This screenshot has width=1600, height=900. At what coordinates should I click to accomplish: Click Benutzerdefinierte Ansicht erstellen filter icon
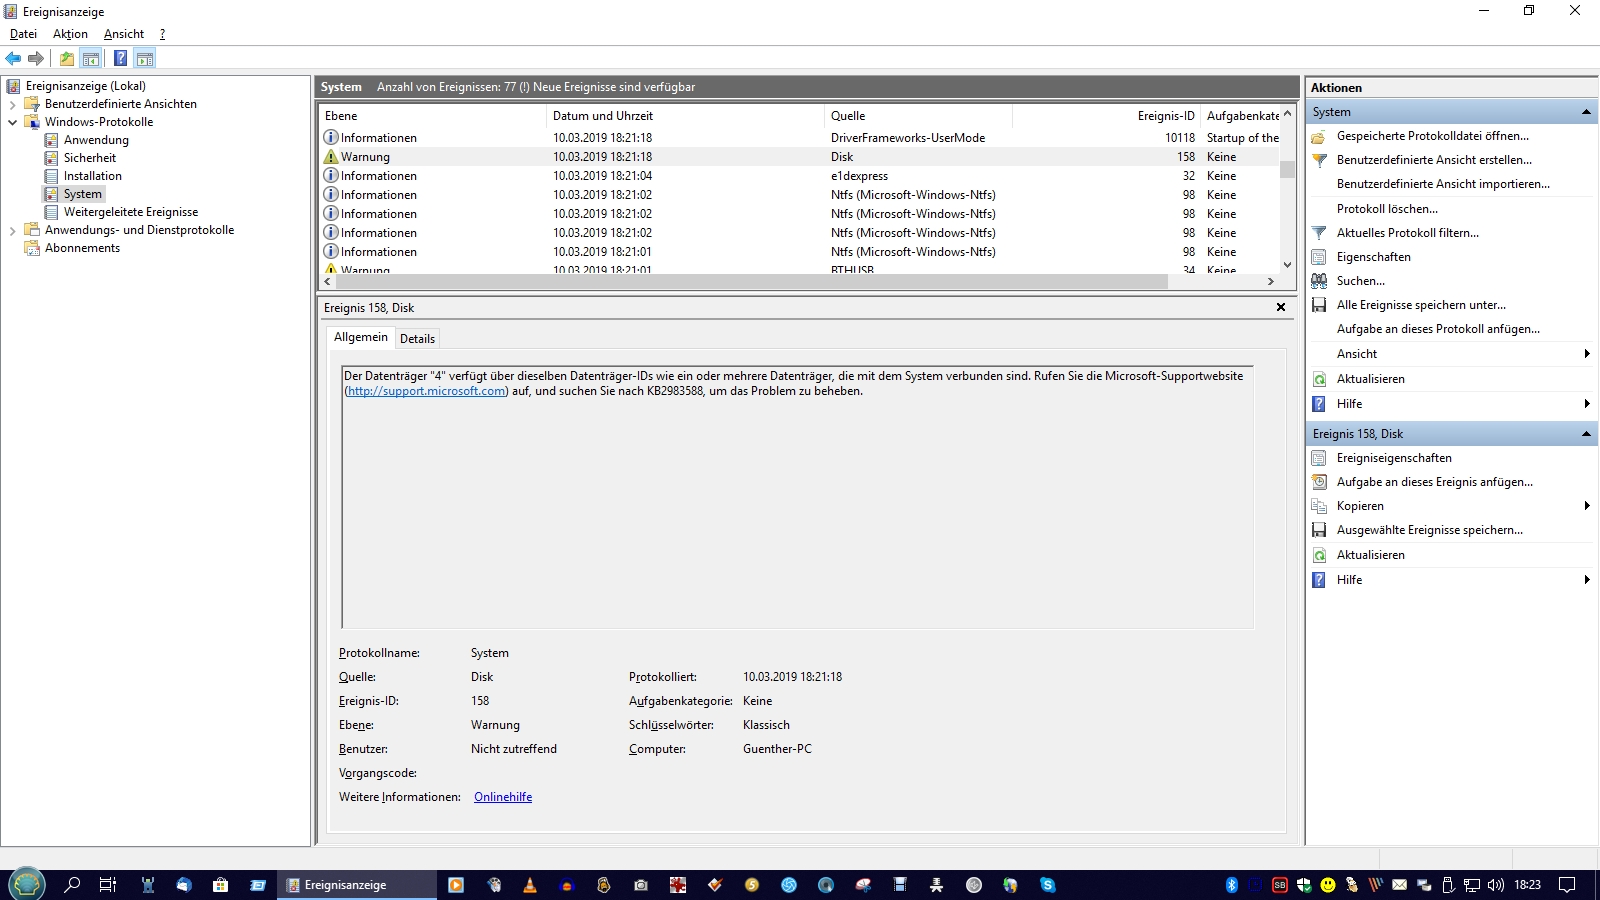point(1319,160)
